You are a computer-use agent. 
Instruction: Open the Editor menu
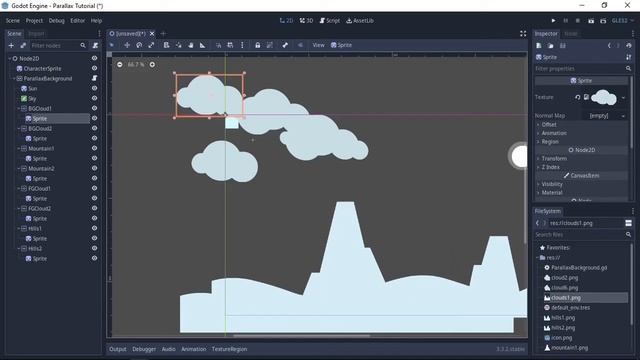point(78,20)
